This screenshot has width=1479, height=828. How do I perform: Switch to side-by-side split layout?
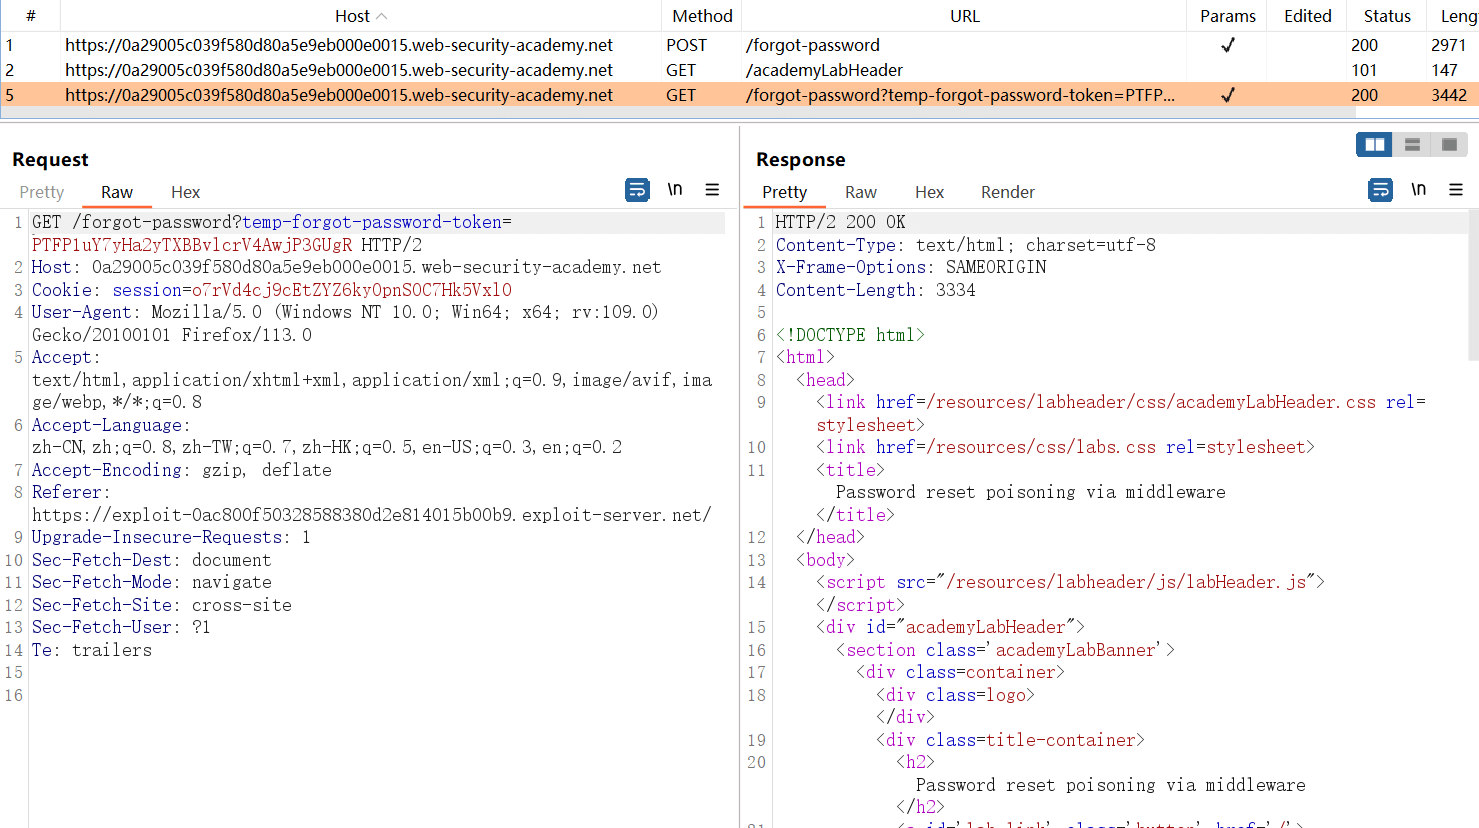coord(1375,145)
